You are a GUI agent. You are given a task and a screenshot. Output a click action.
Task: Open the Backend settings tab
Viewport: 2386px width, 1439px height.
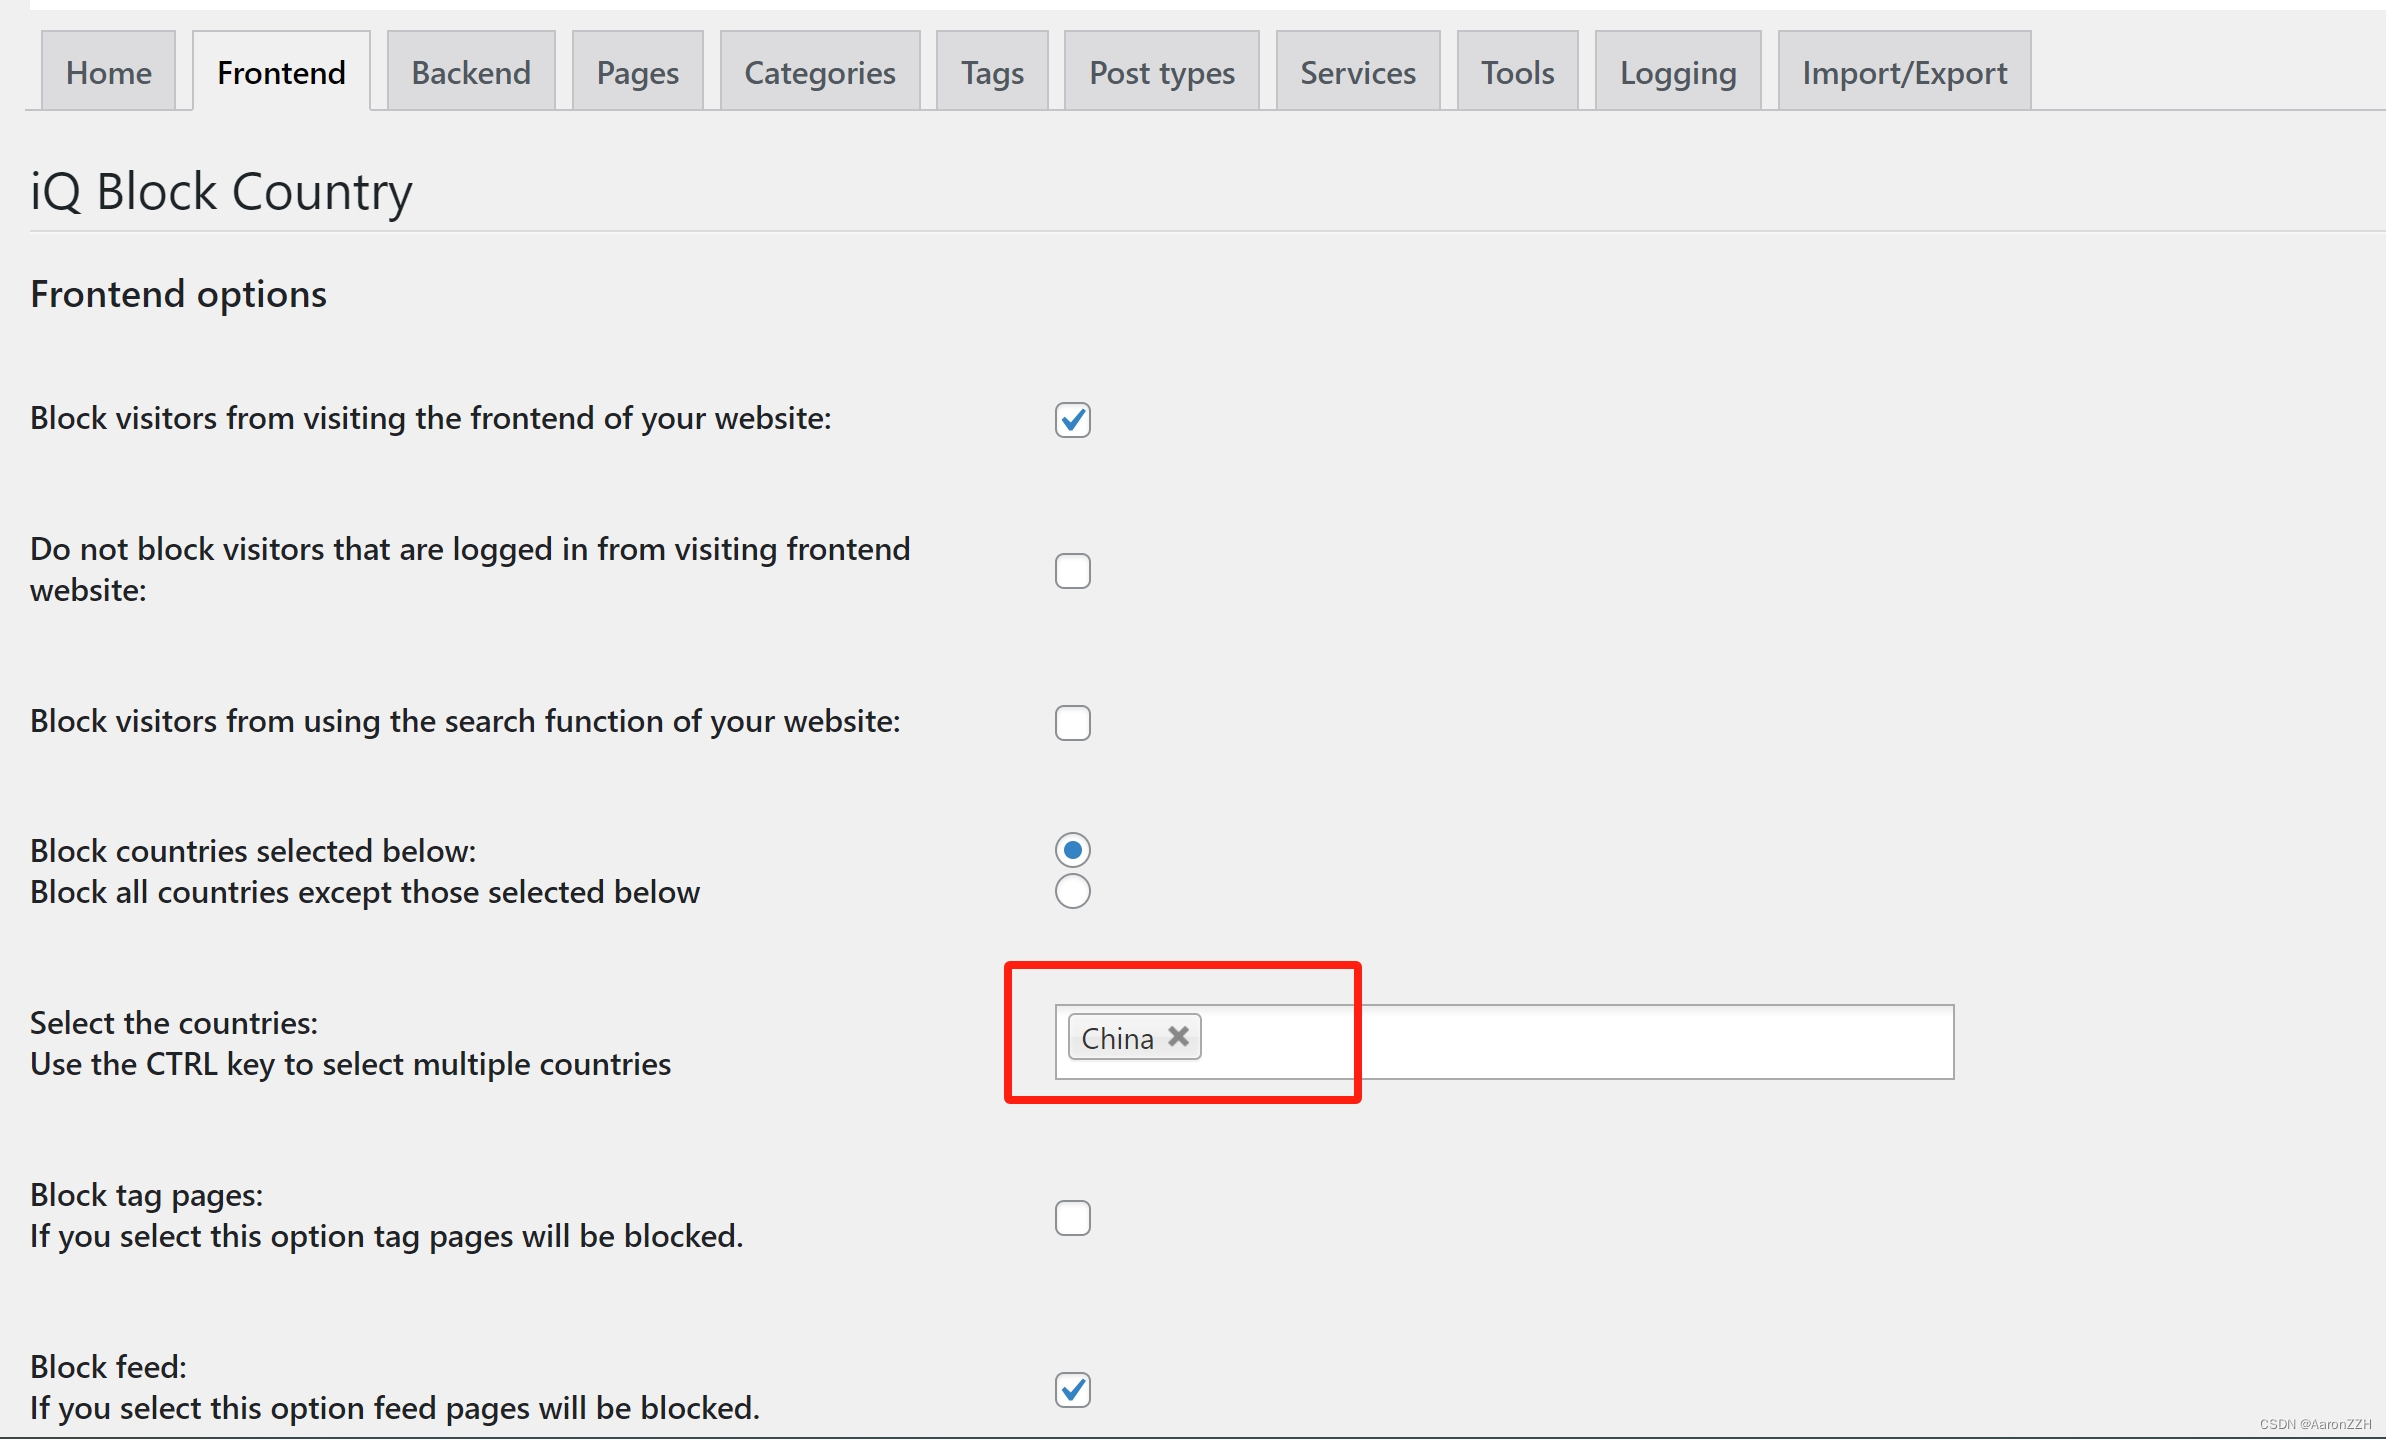(x=470, y=72)
